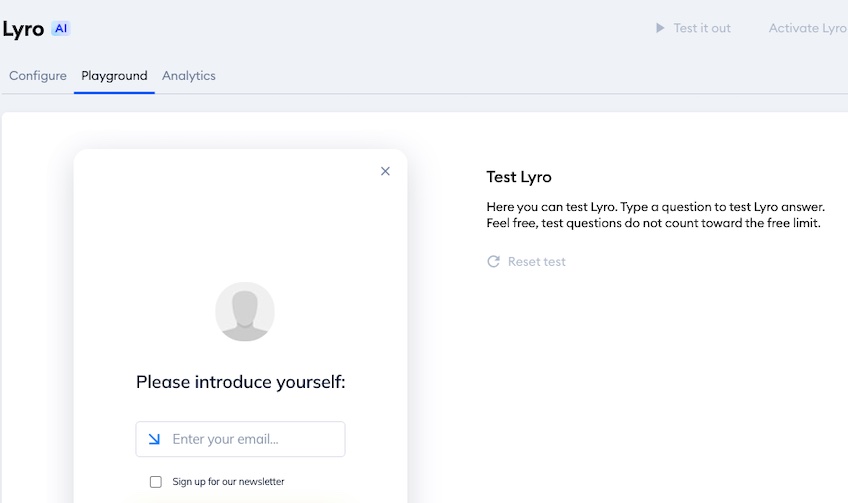848x503 pixels.
Task: Switch to the Playground tab
Action: click(114, 76)
